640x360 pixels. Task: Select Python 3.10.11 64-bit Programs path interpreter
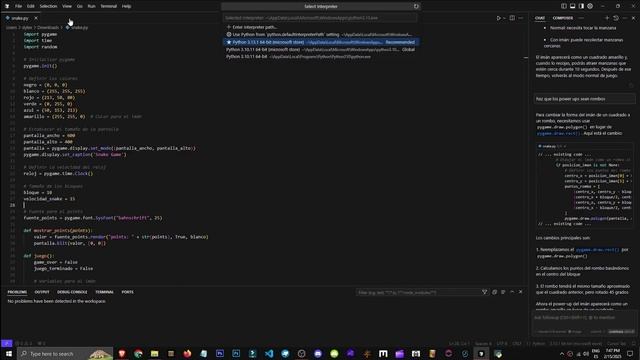(320, 57)
